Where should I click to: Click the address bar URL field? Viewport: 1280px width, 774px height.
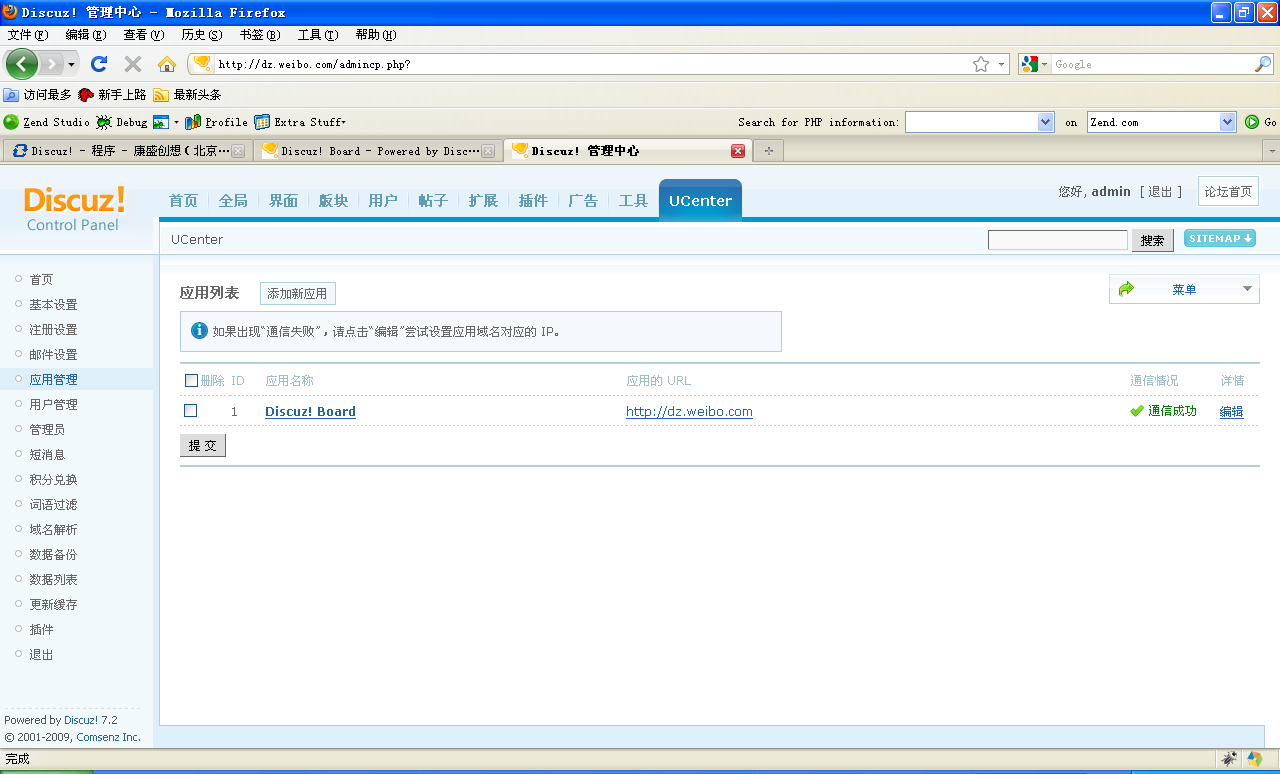point(592,64)
